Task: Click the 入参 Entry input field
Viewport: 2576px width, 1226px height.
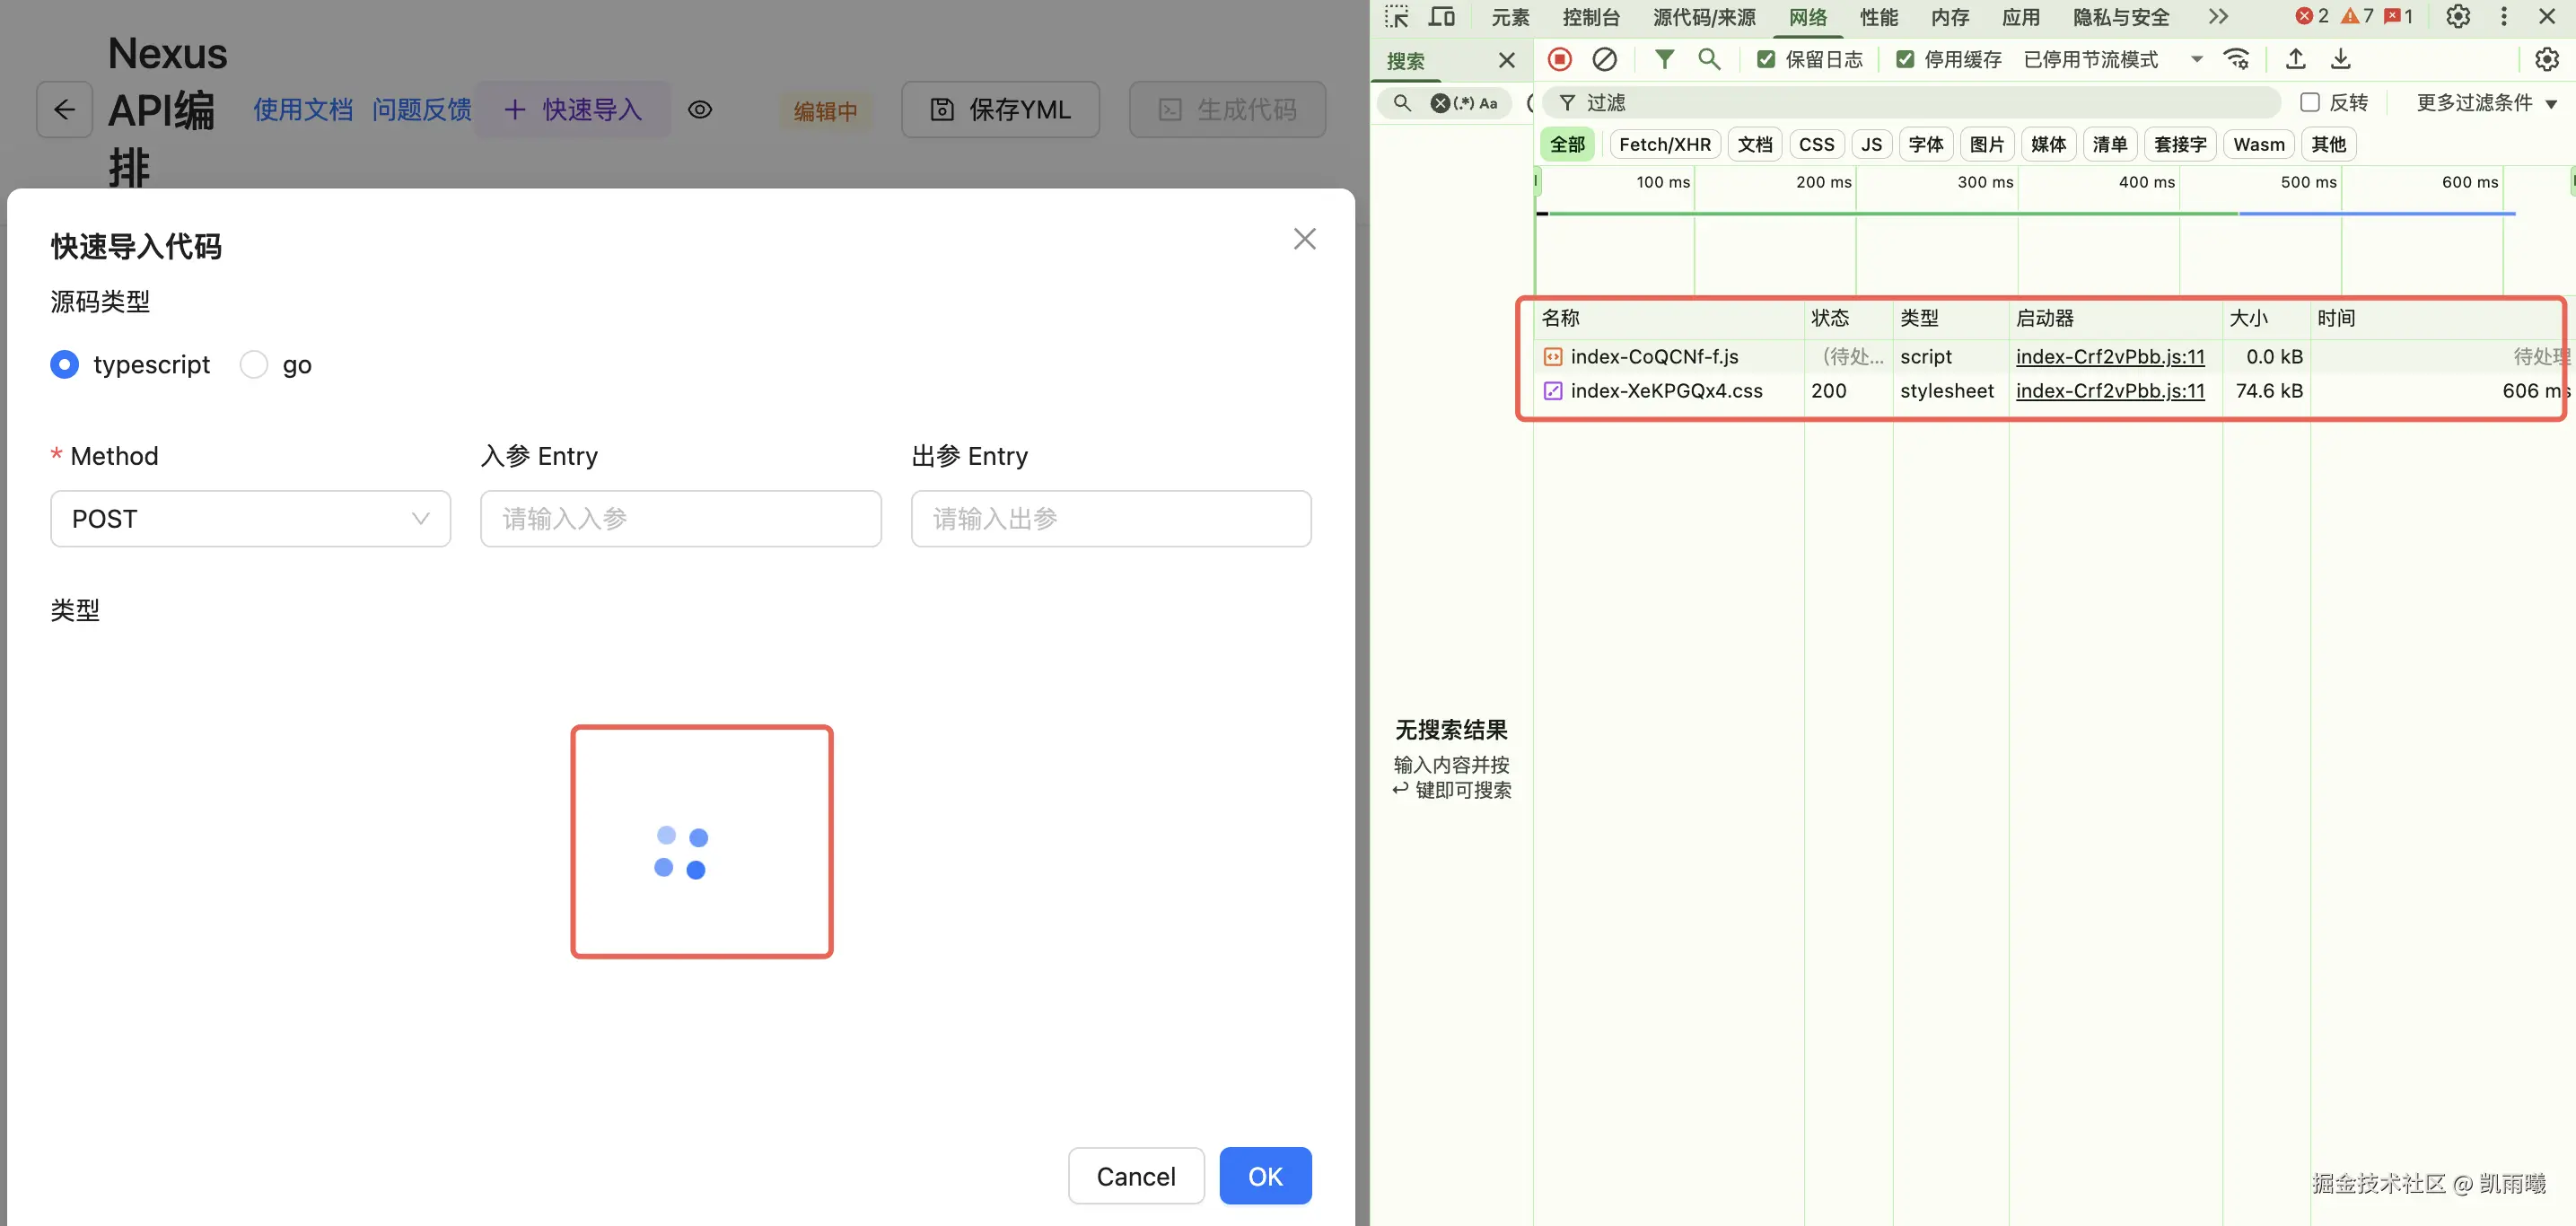Action: tap(680, 518)
